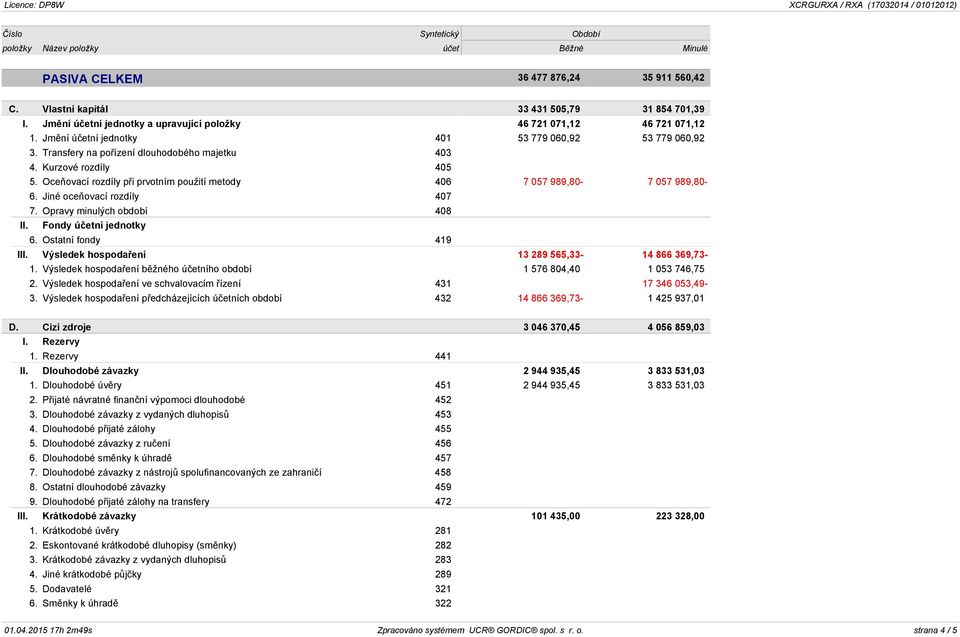Select the value 1 576 804,40
The image size is (960, 637).
click(552, 269)
